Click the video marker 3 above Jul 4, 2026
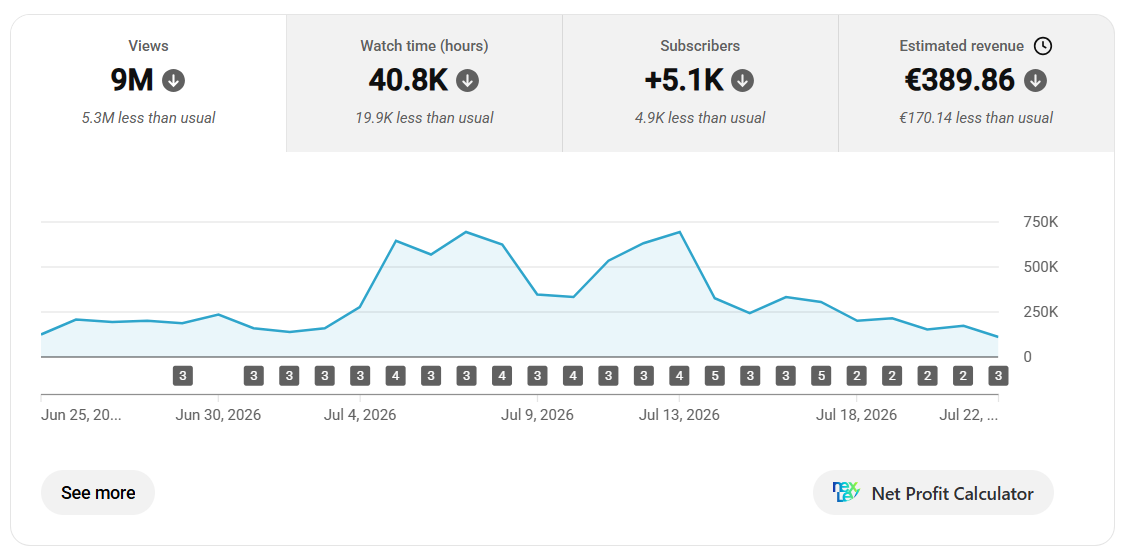The width and height of the screenshot is (1121, 556). click(x=360, y=376)
